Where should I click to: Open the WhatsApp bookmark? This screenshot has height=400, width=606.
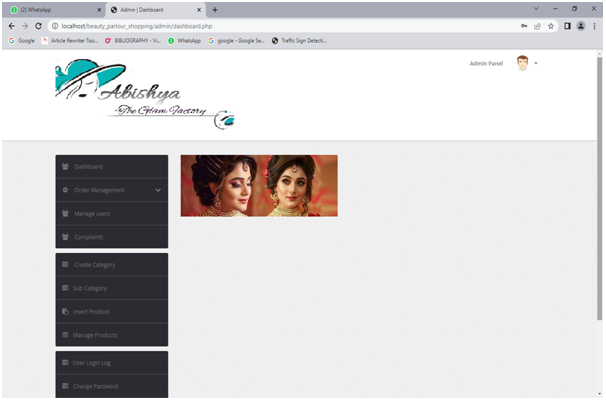(185, 41)
